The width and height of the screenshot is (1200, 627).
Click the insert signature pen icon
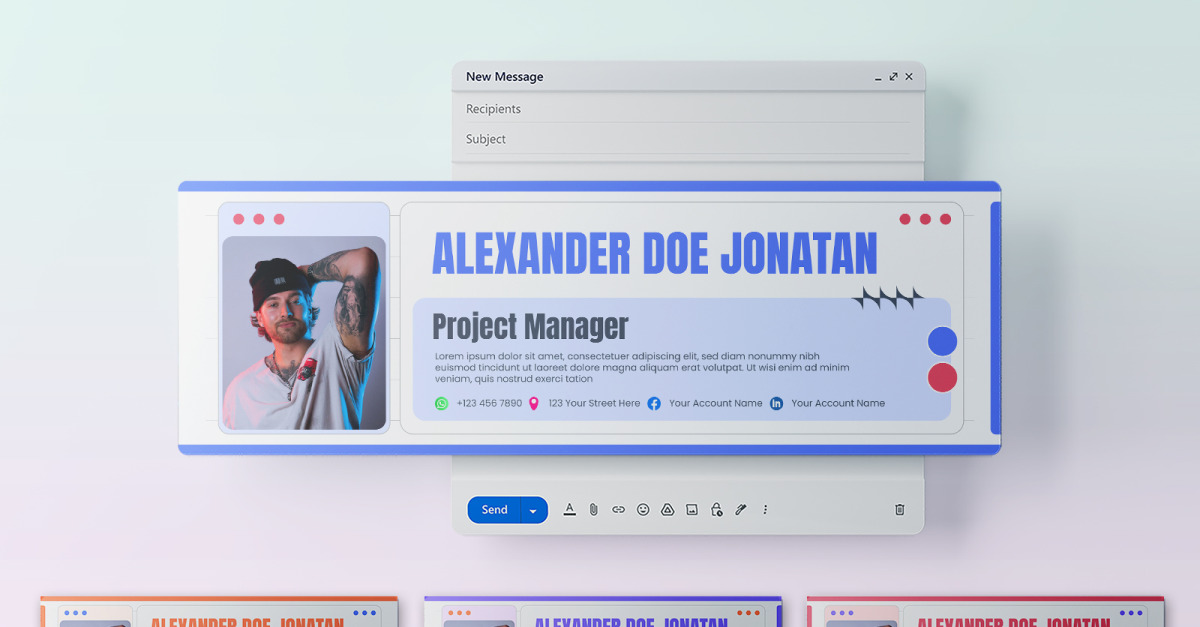[741, 509]
